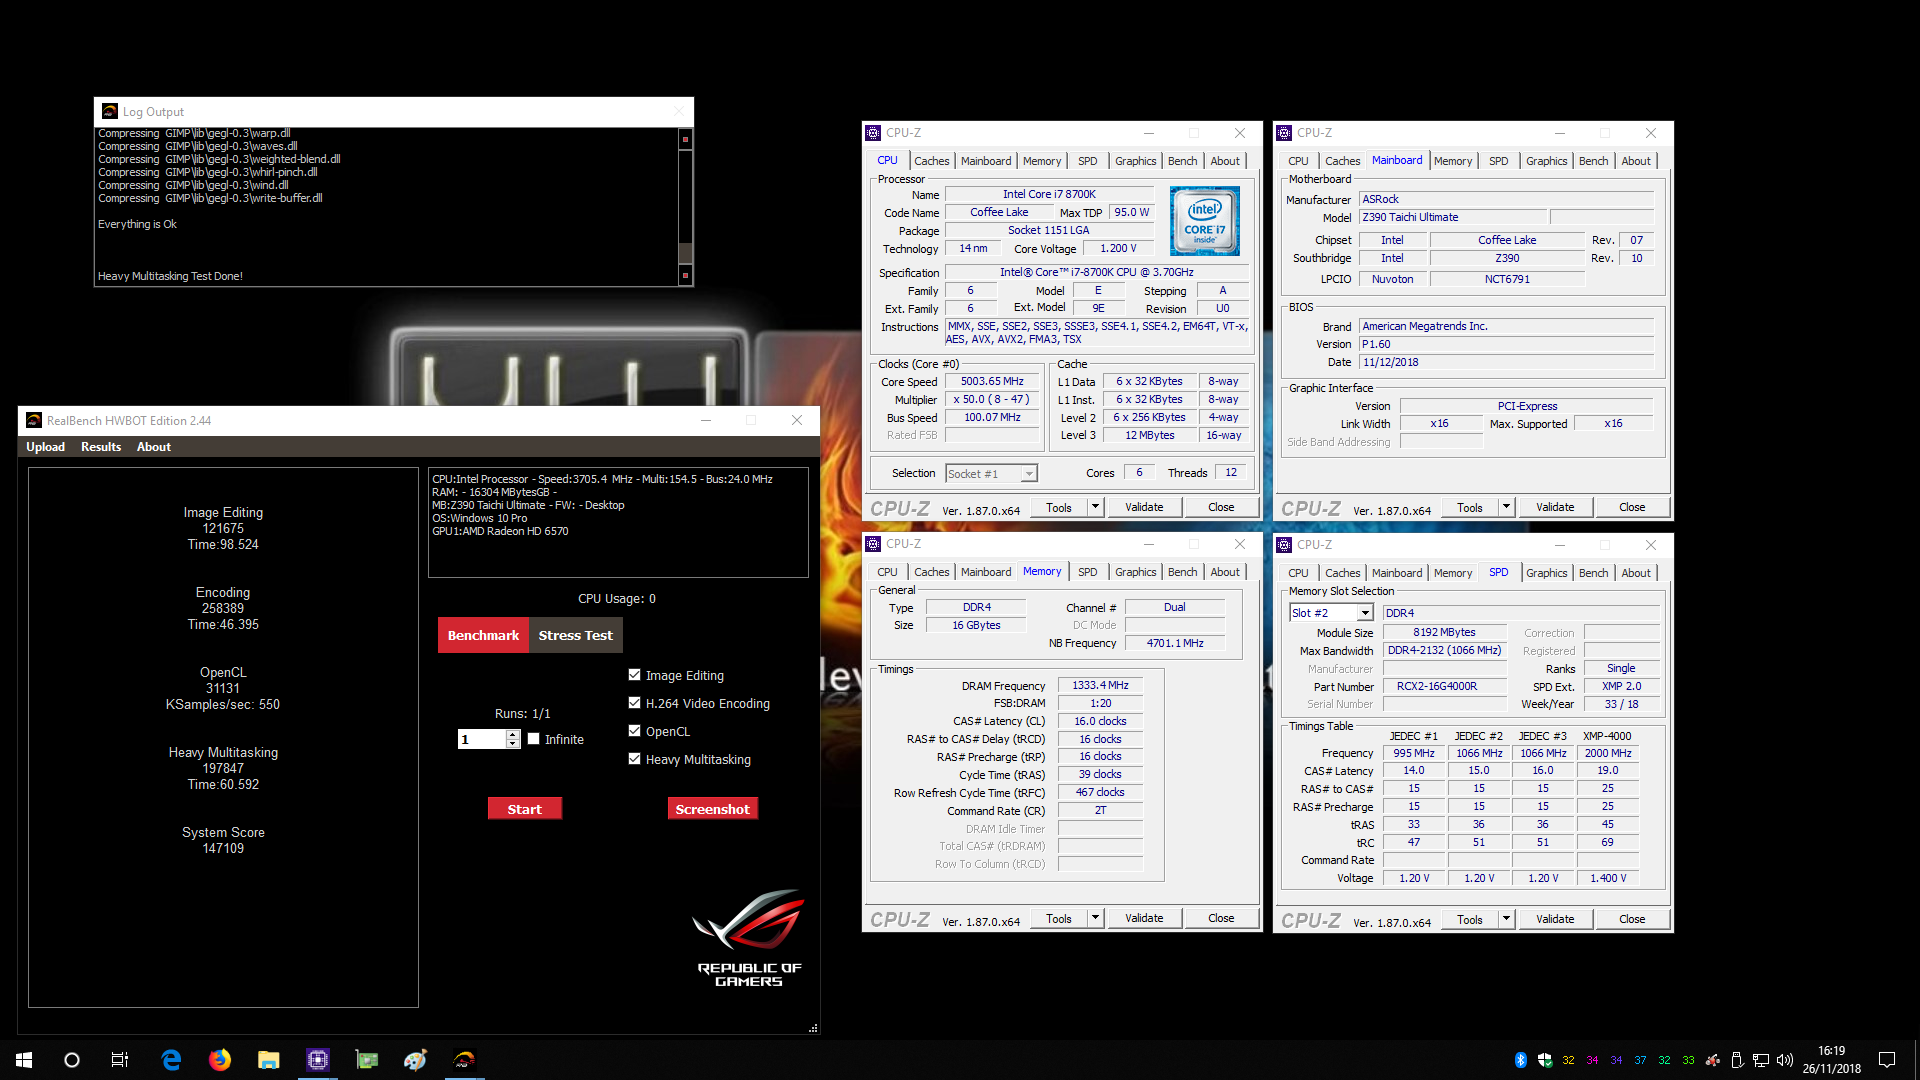Open the Bluetooth tray icon
The height and width of the screenshot is (1080, 1920).
[1520, 1060]
